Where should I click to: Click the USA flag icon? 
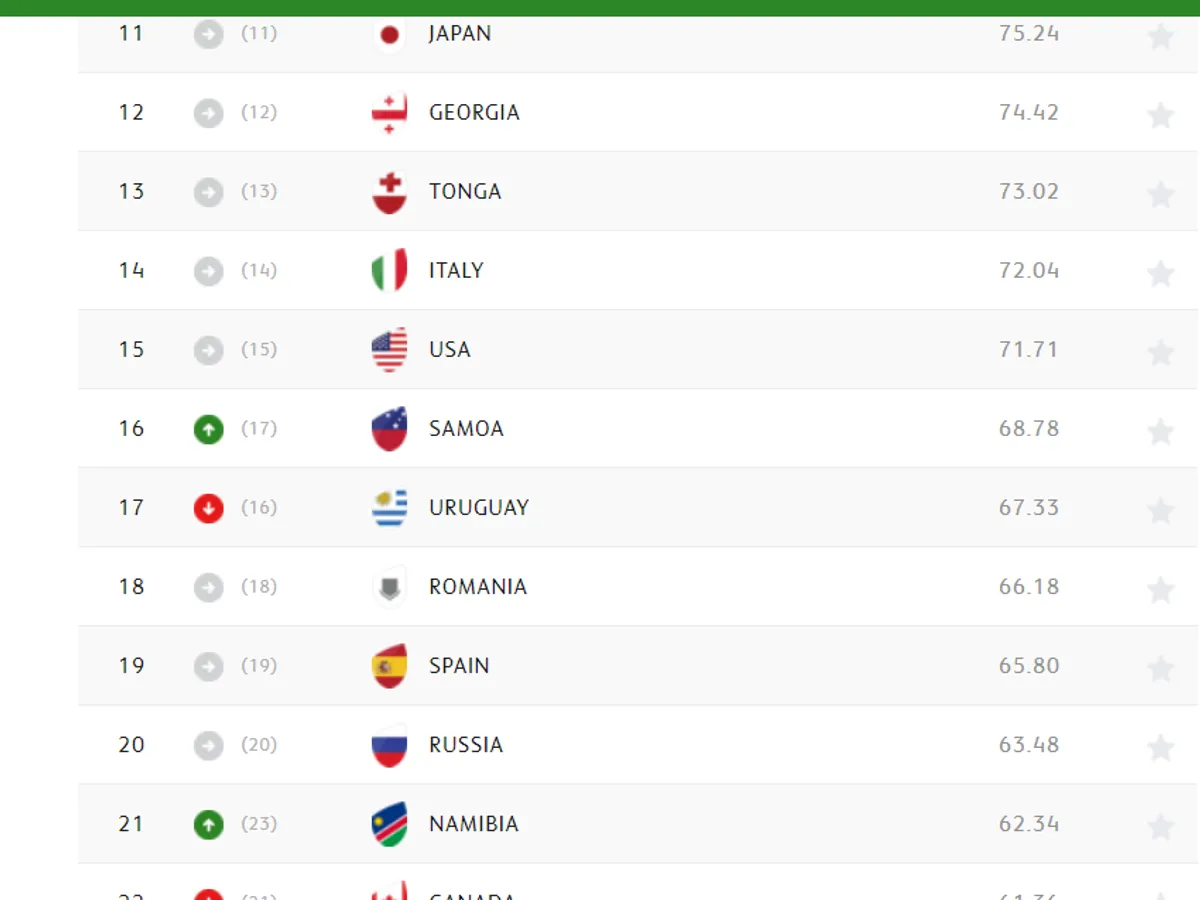coord(389,350)
